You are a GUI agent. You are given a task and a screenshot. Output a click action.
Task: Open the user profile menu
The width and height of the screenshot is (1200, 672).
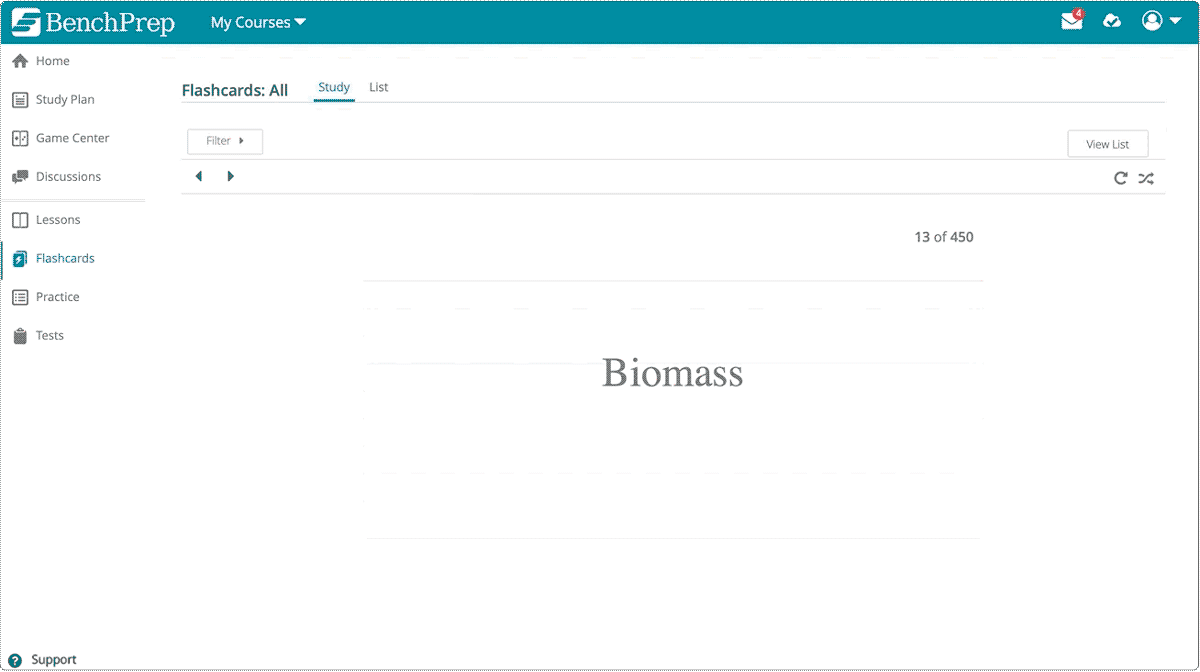tap(1161, 21)
